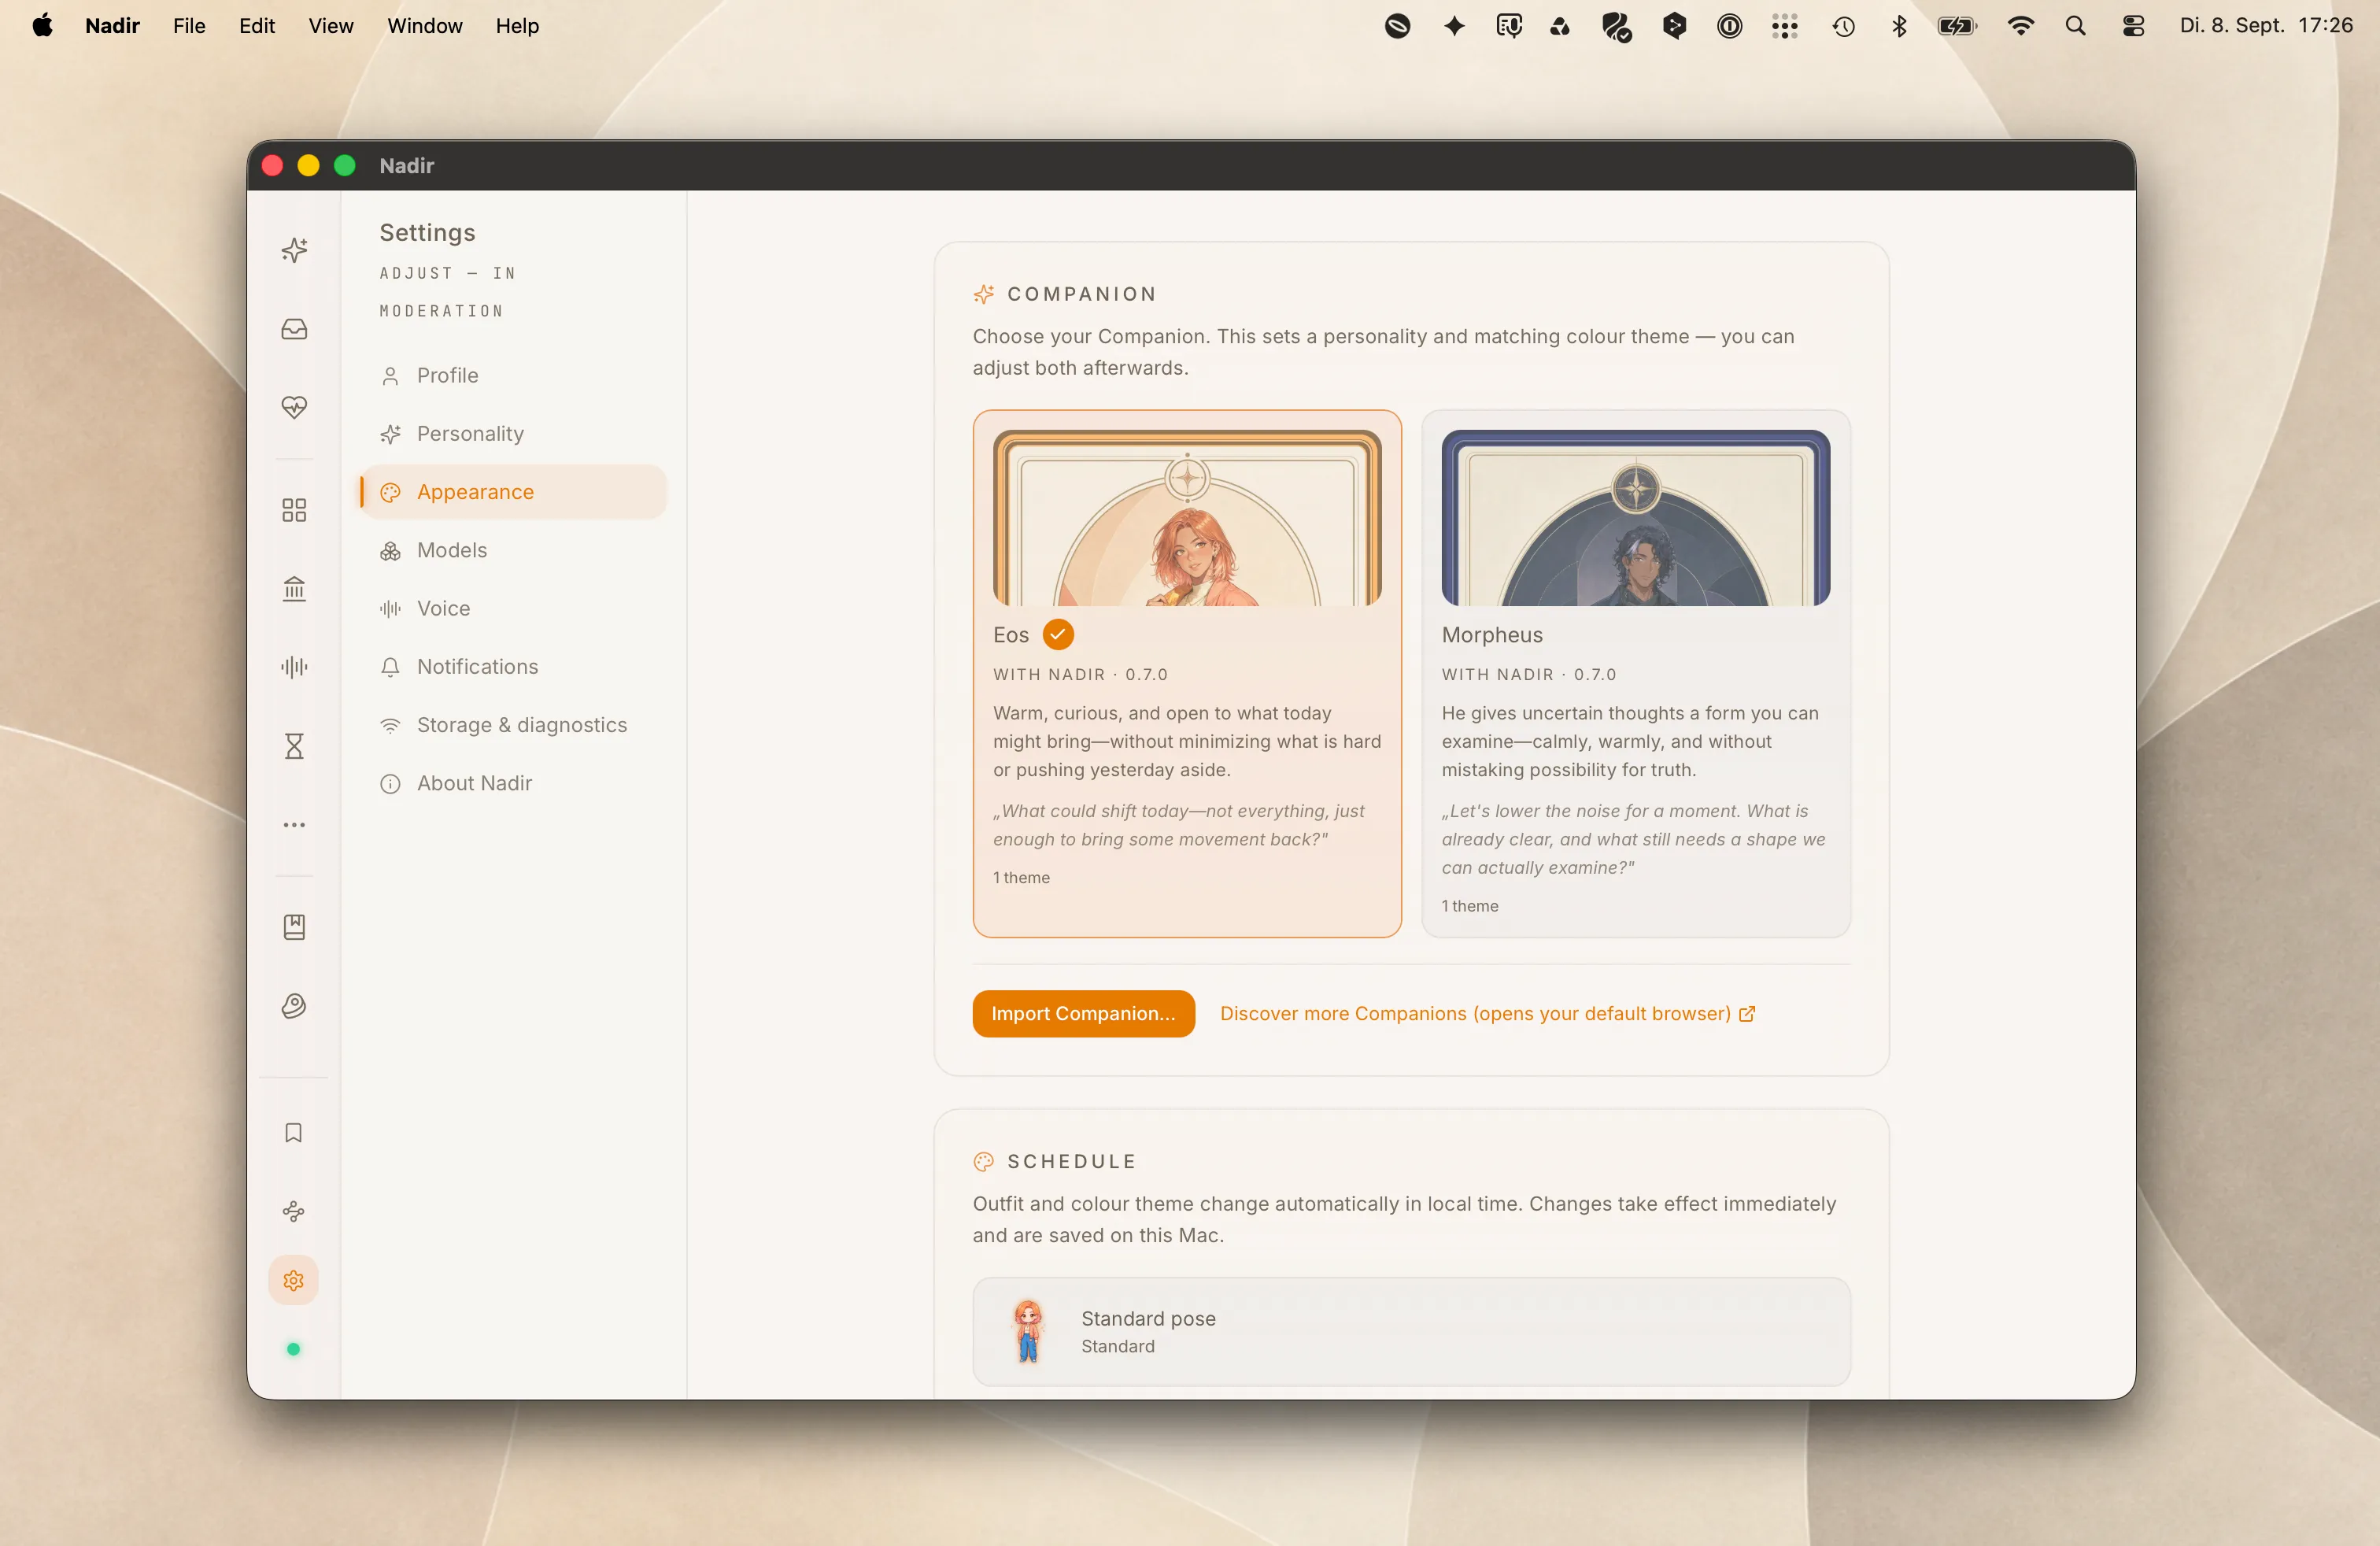The height and width of the screenshot is (1546, 2380).
Task: Open the View menu
Action: click(331, 26)
